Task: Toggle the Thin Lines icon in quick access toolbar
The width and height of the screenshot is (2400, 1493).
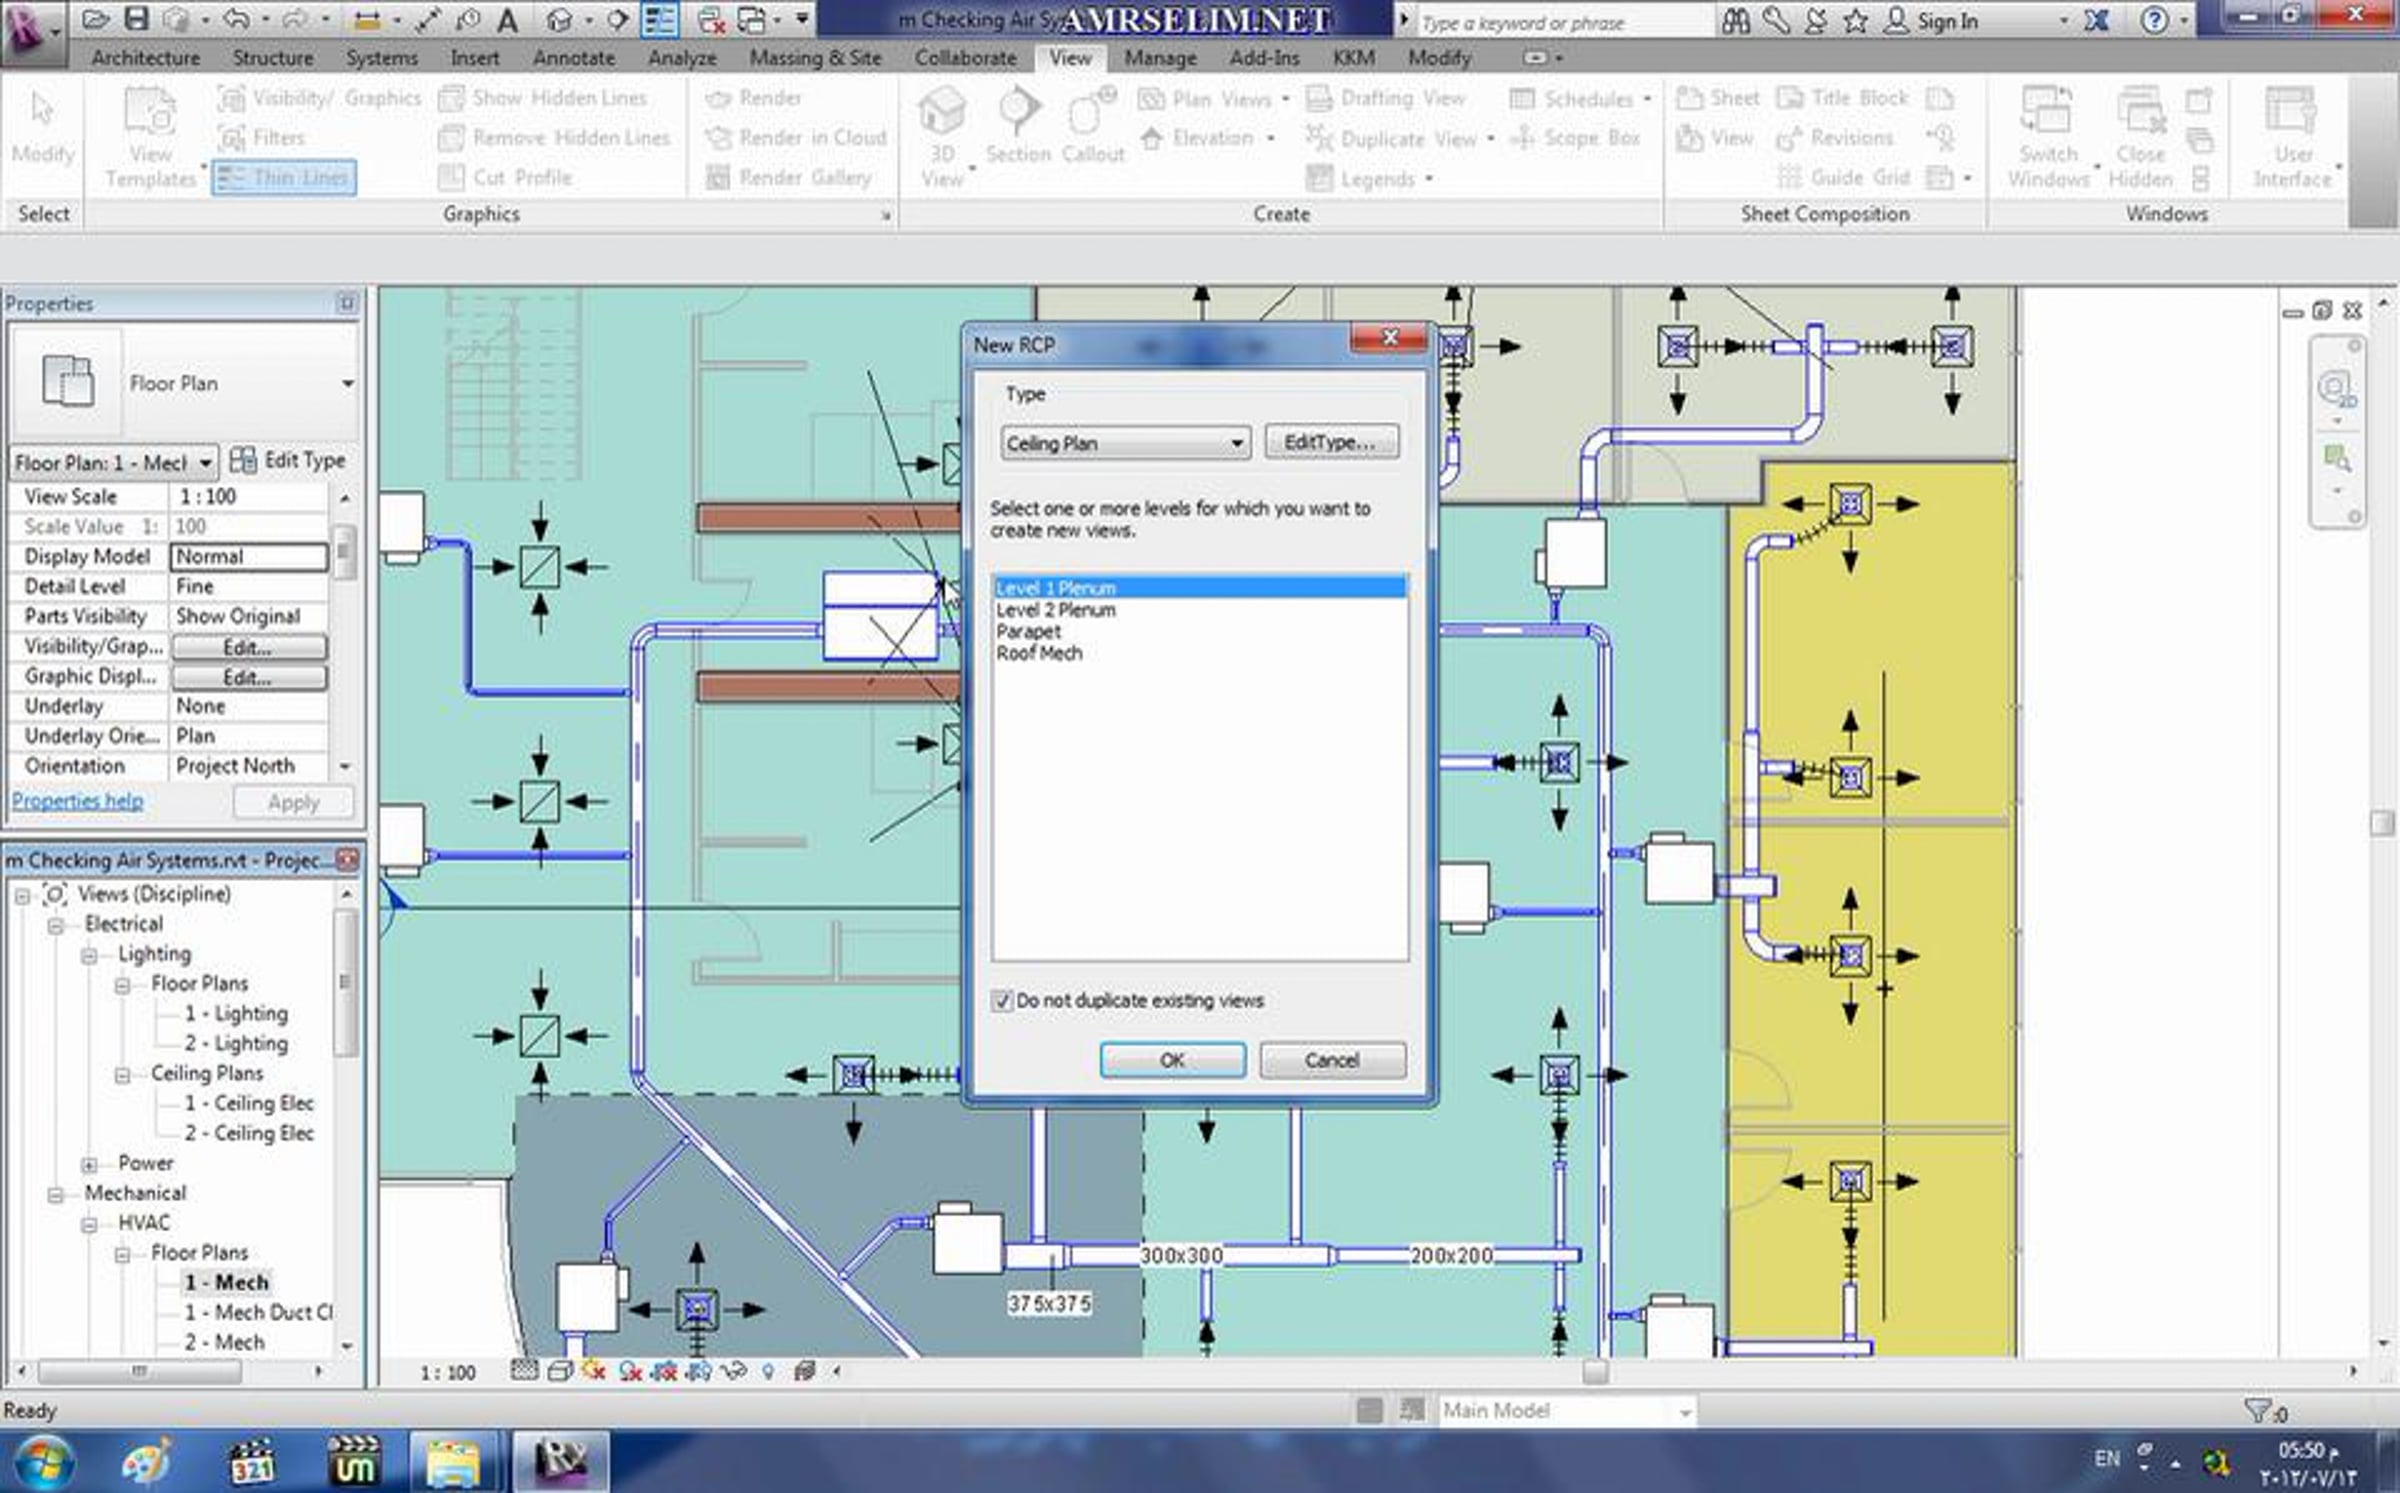Action: (x=660, y=19)
